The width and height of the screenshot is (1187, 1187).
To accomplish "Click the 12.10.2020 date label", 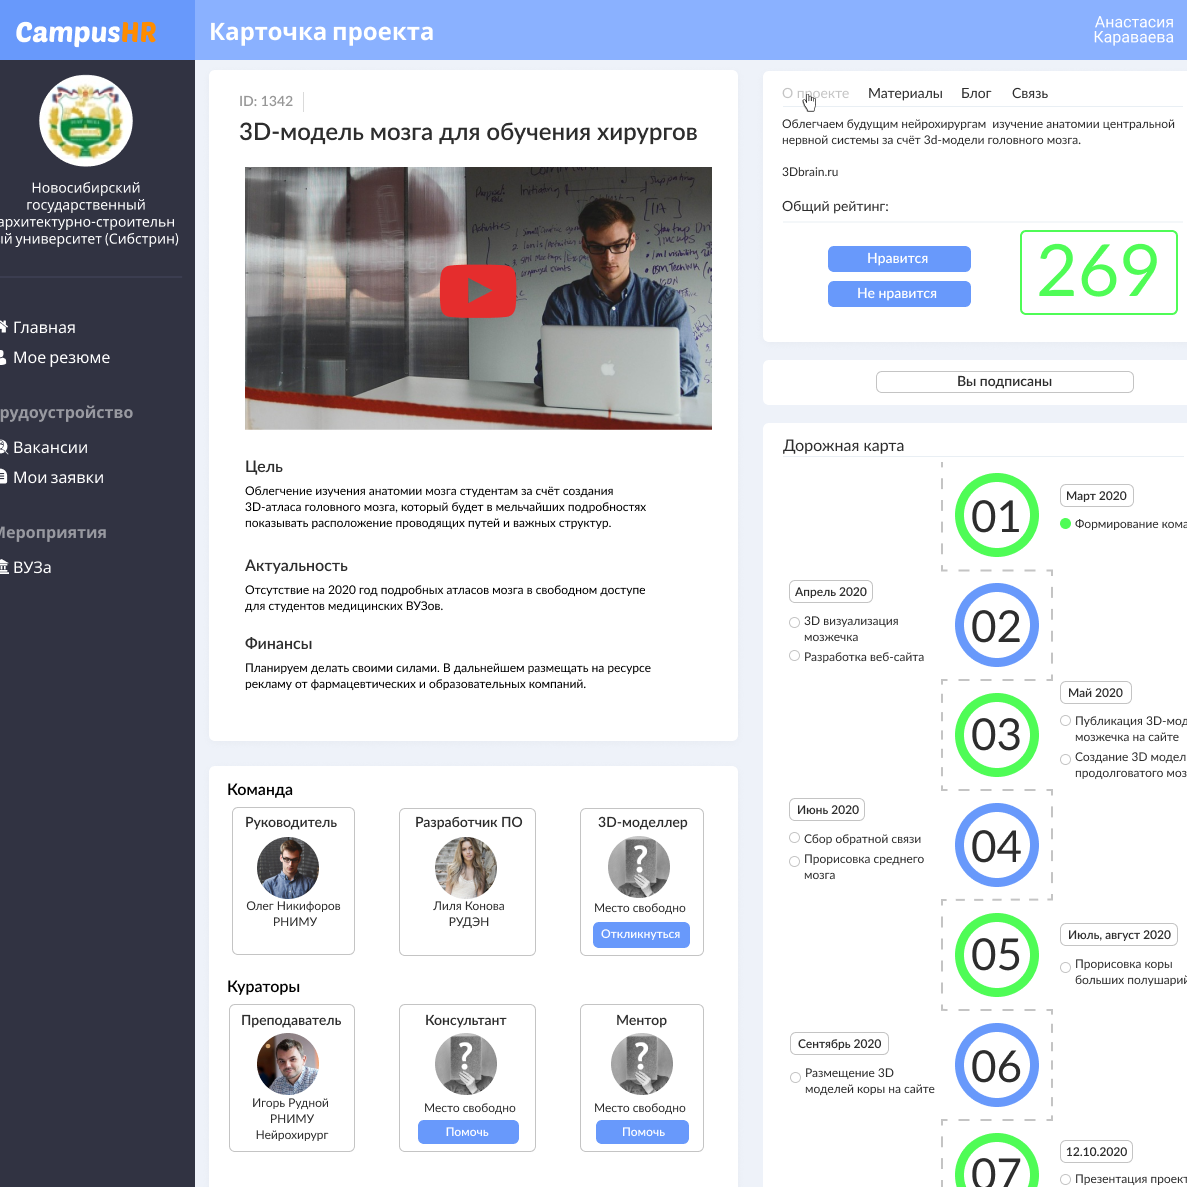I will [1096, 1151].
